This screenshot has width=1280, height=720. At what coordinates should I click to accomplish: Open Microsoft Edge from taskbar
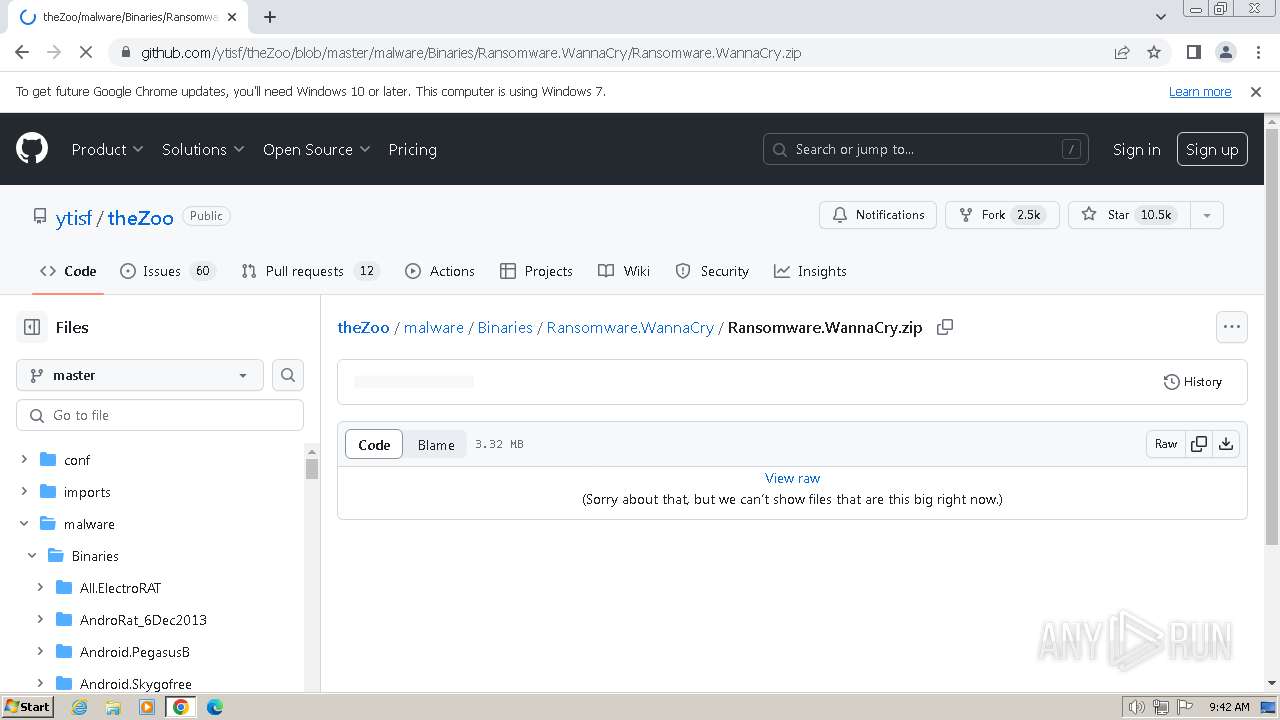pyautogui.click(x=215, y=707)
